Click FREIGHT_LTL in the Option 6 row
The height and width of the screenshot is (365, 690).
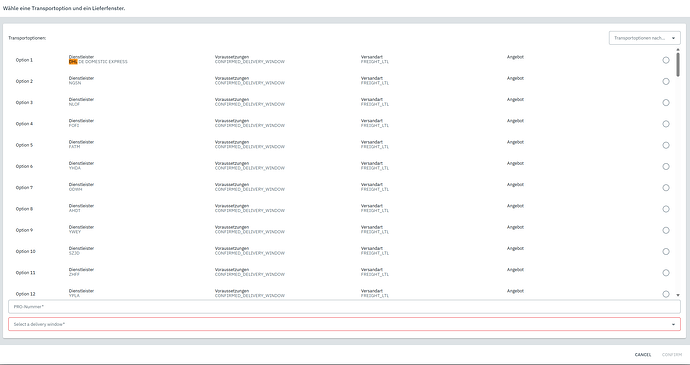(375, 168)
